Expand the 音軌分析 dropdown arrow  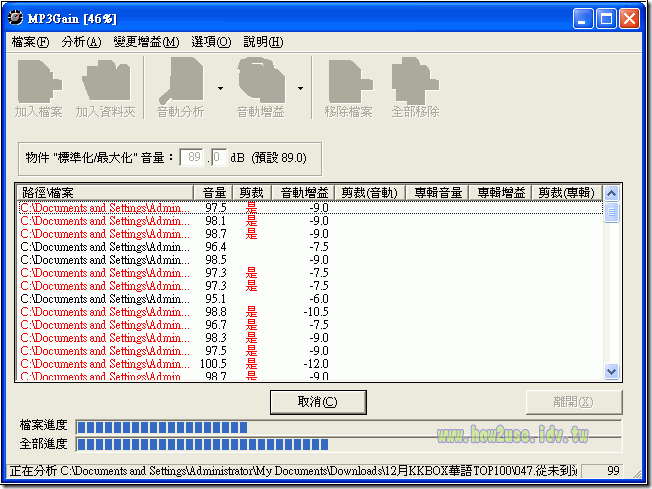click(220, 89)
